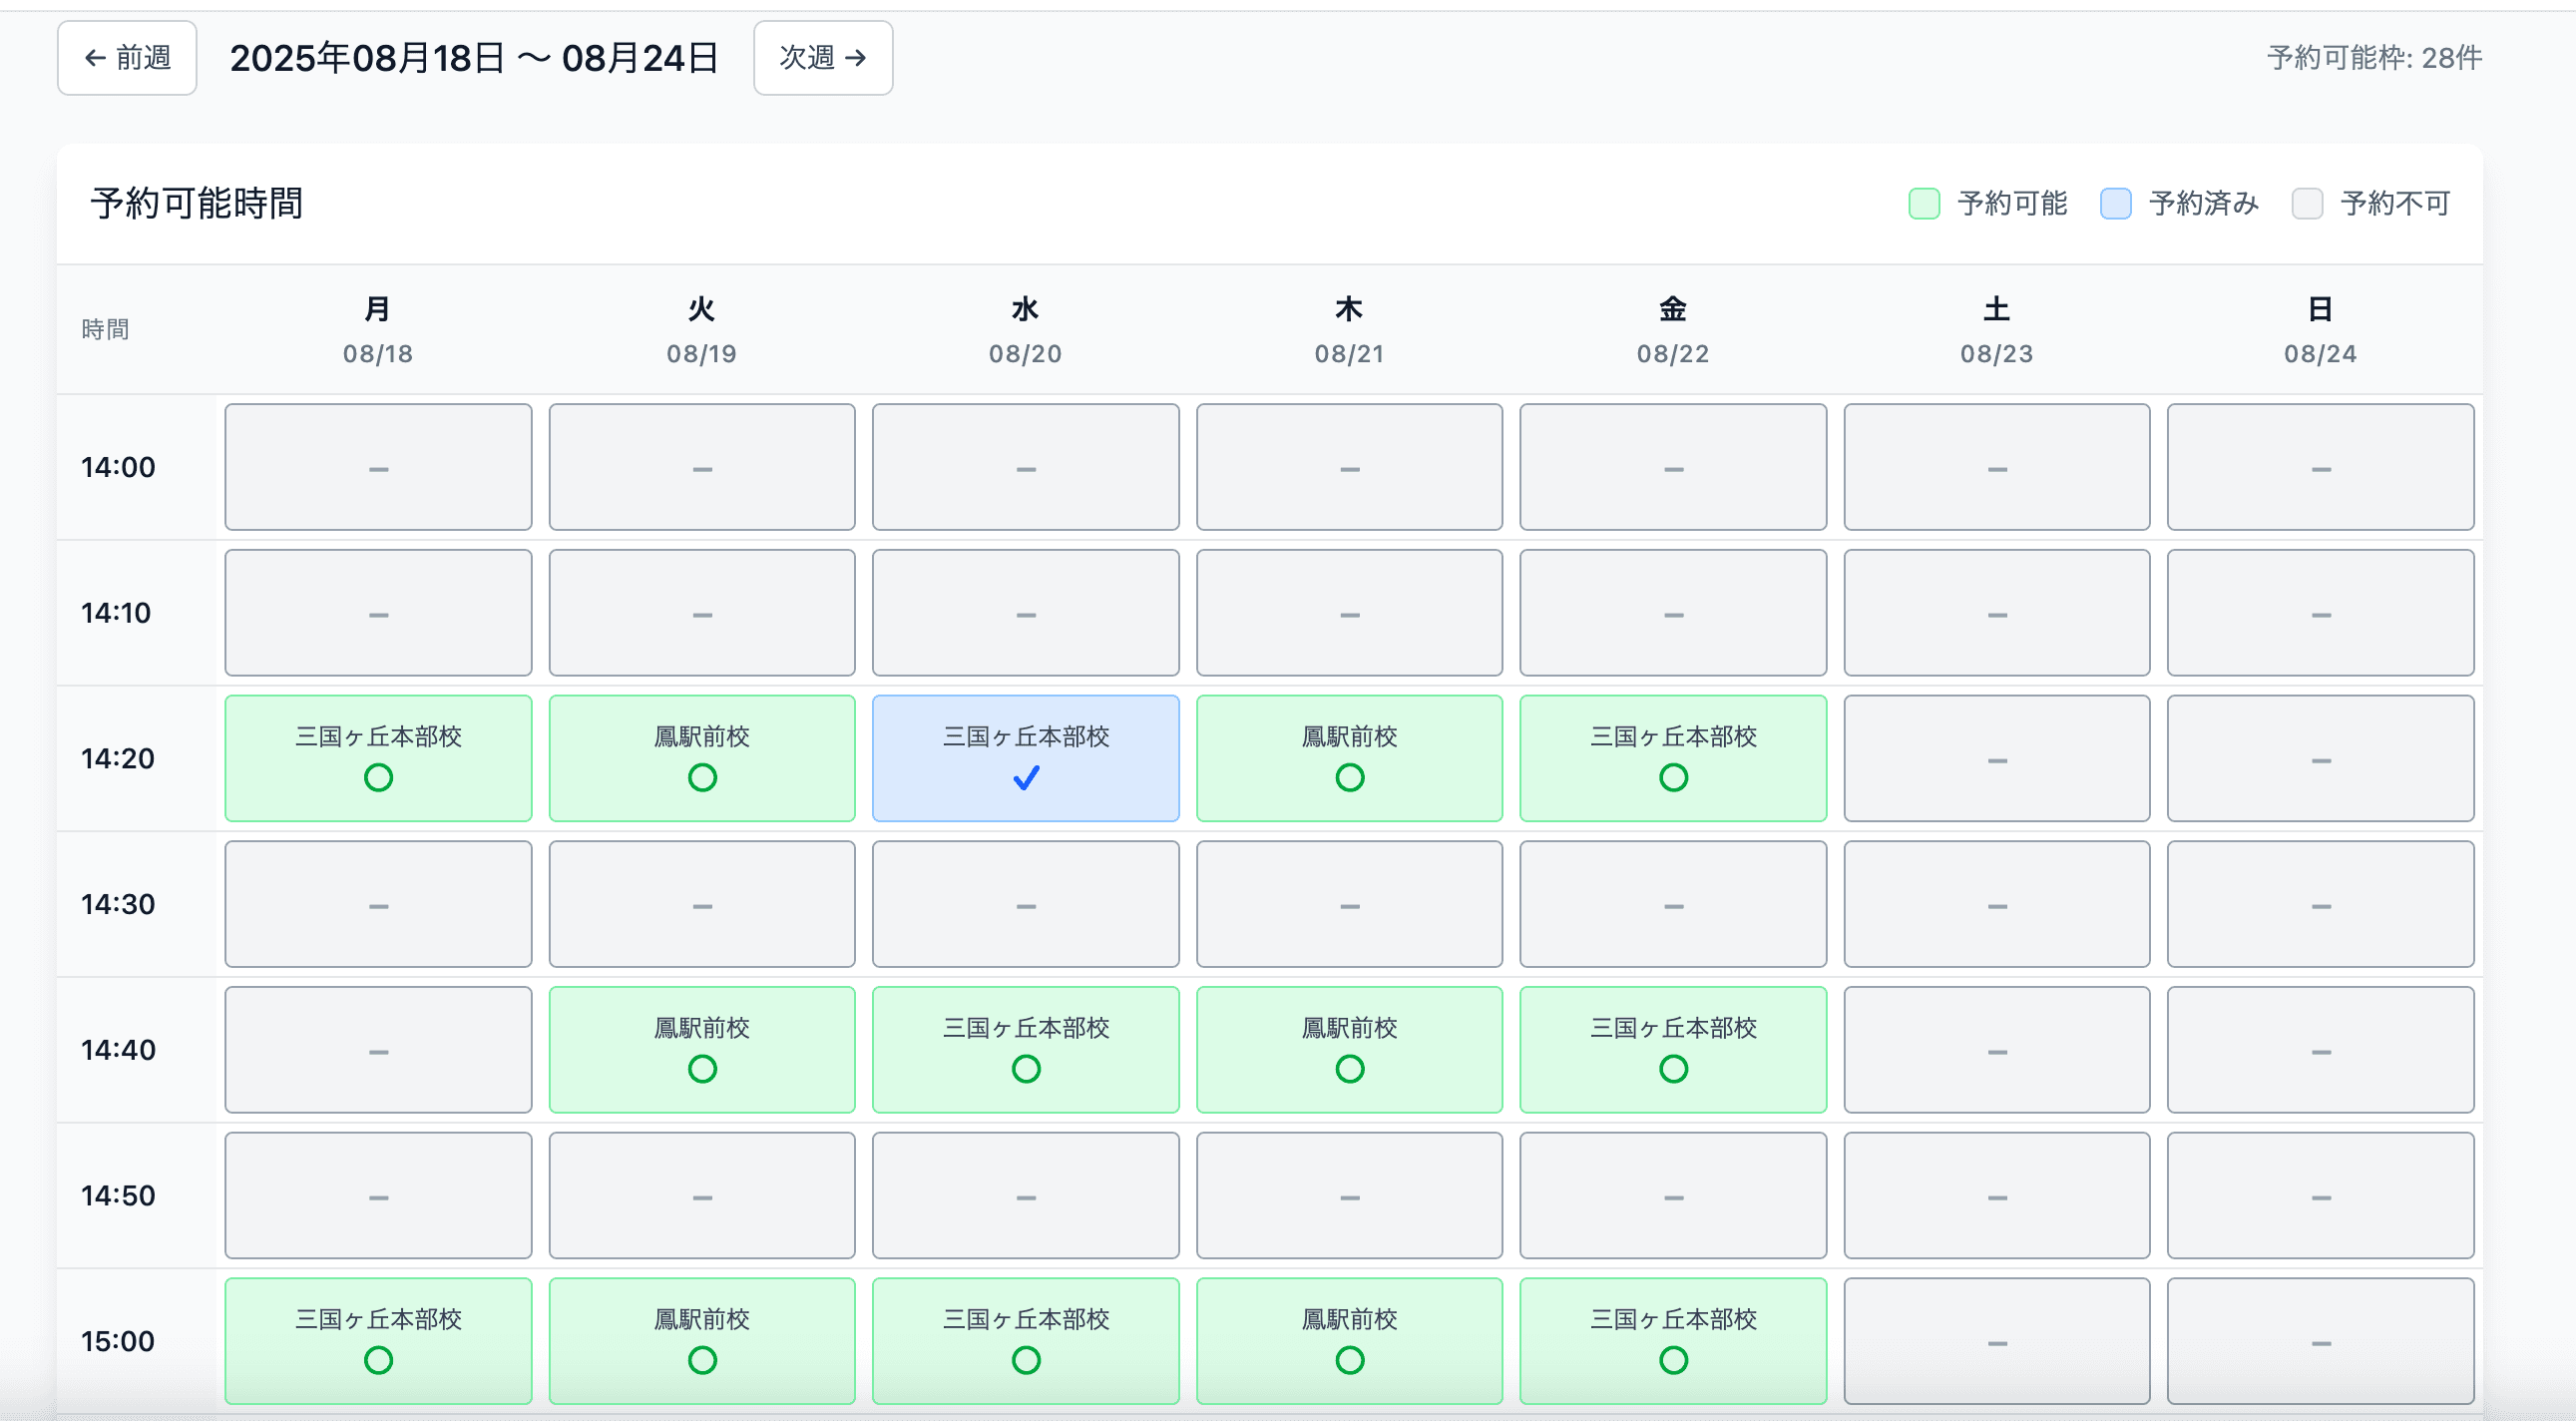Select Thursday 15:00 鳳駅前校 slot
The image size is (2576, 1421).
pyautogui.click(x=1349, y=1341)
